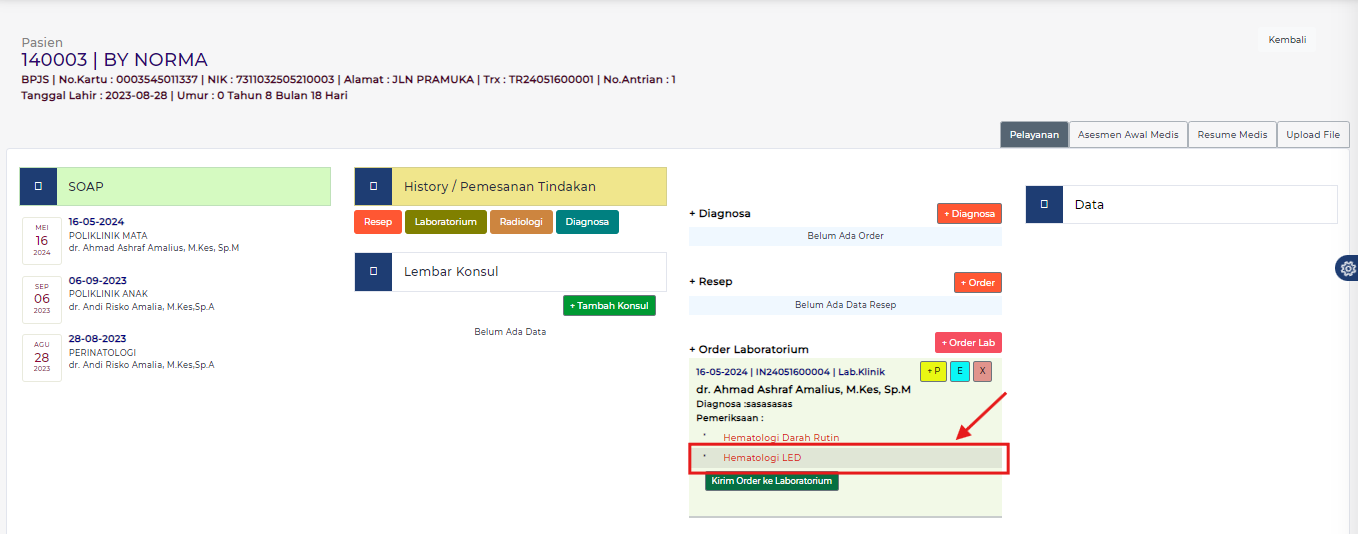Click the Data panel header icon
The height and width of the screenshot is (534, 1358).
click(x=1044, y=204)
